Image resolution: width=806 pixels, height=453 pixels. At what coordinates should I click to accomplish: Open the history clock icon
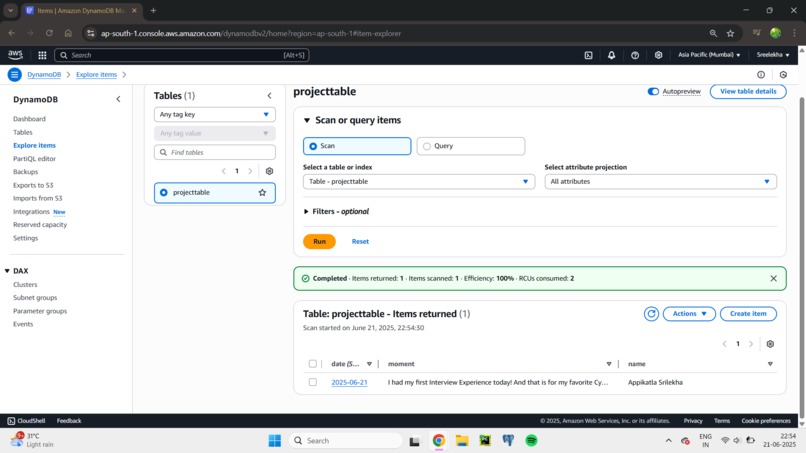coord(783,75)
